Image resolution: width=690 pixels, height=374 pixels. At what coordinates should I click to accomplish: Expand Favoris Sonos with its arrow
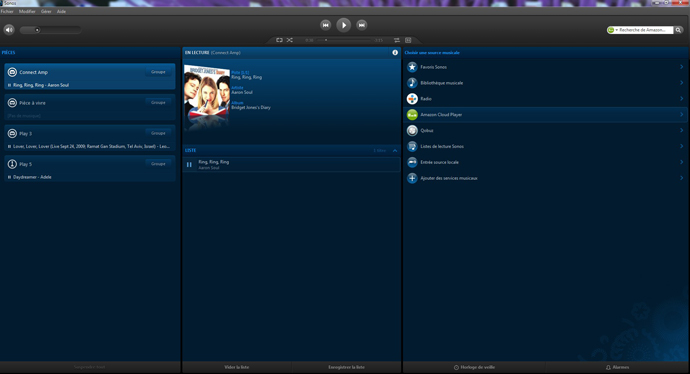coord(681,67)
